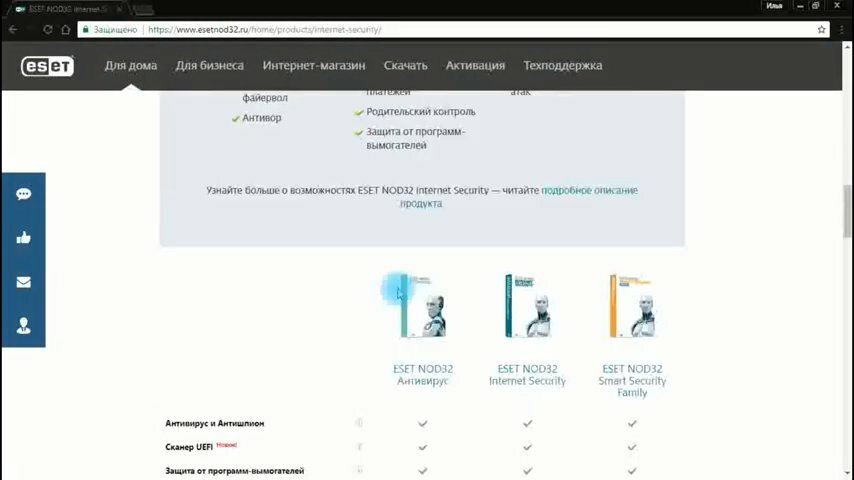Click the ESET logo
854x480 pixels.
click(47, 66)
